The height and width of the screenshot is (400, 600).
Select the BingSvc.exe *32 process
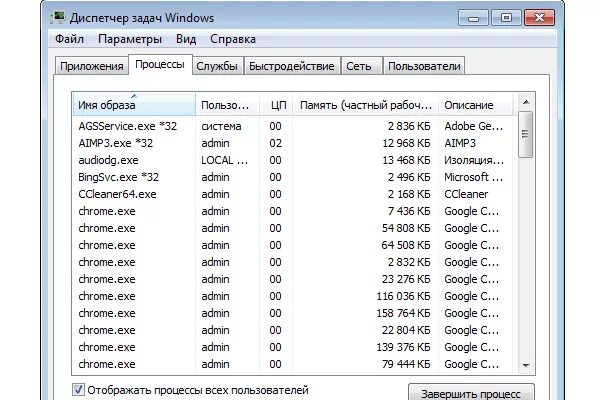(294, 177)
